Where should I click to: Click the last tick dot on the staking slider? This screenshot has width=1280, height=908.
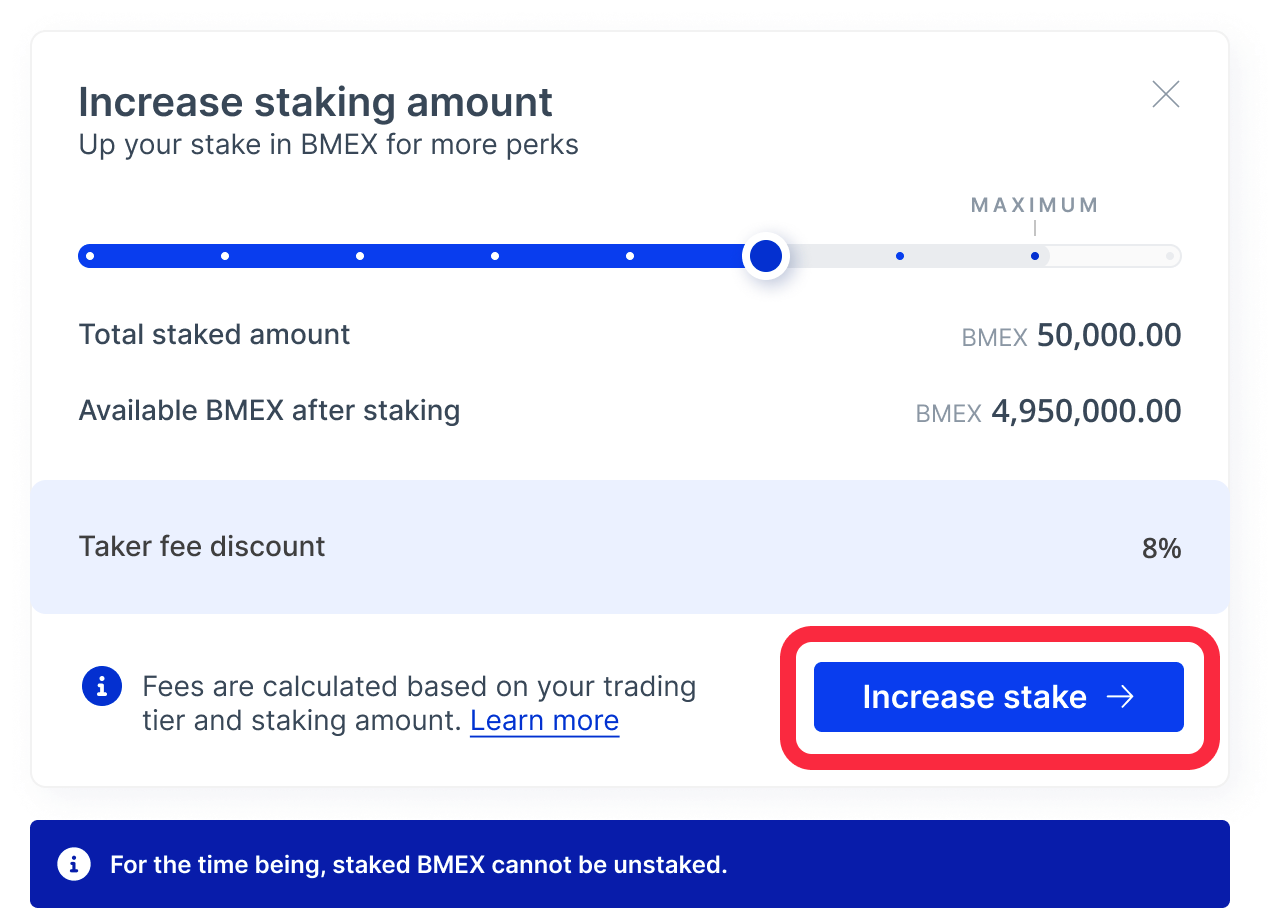1169,256
